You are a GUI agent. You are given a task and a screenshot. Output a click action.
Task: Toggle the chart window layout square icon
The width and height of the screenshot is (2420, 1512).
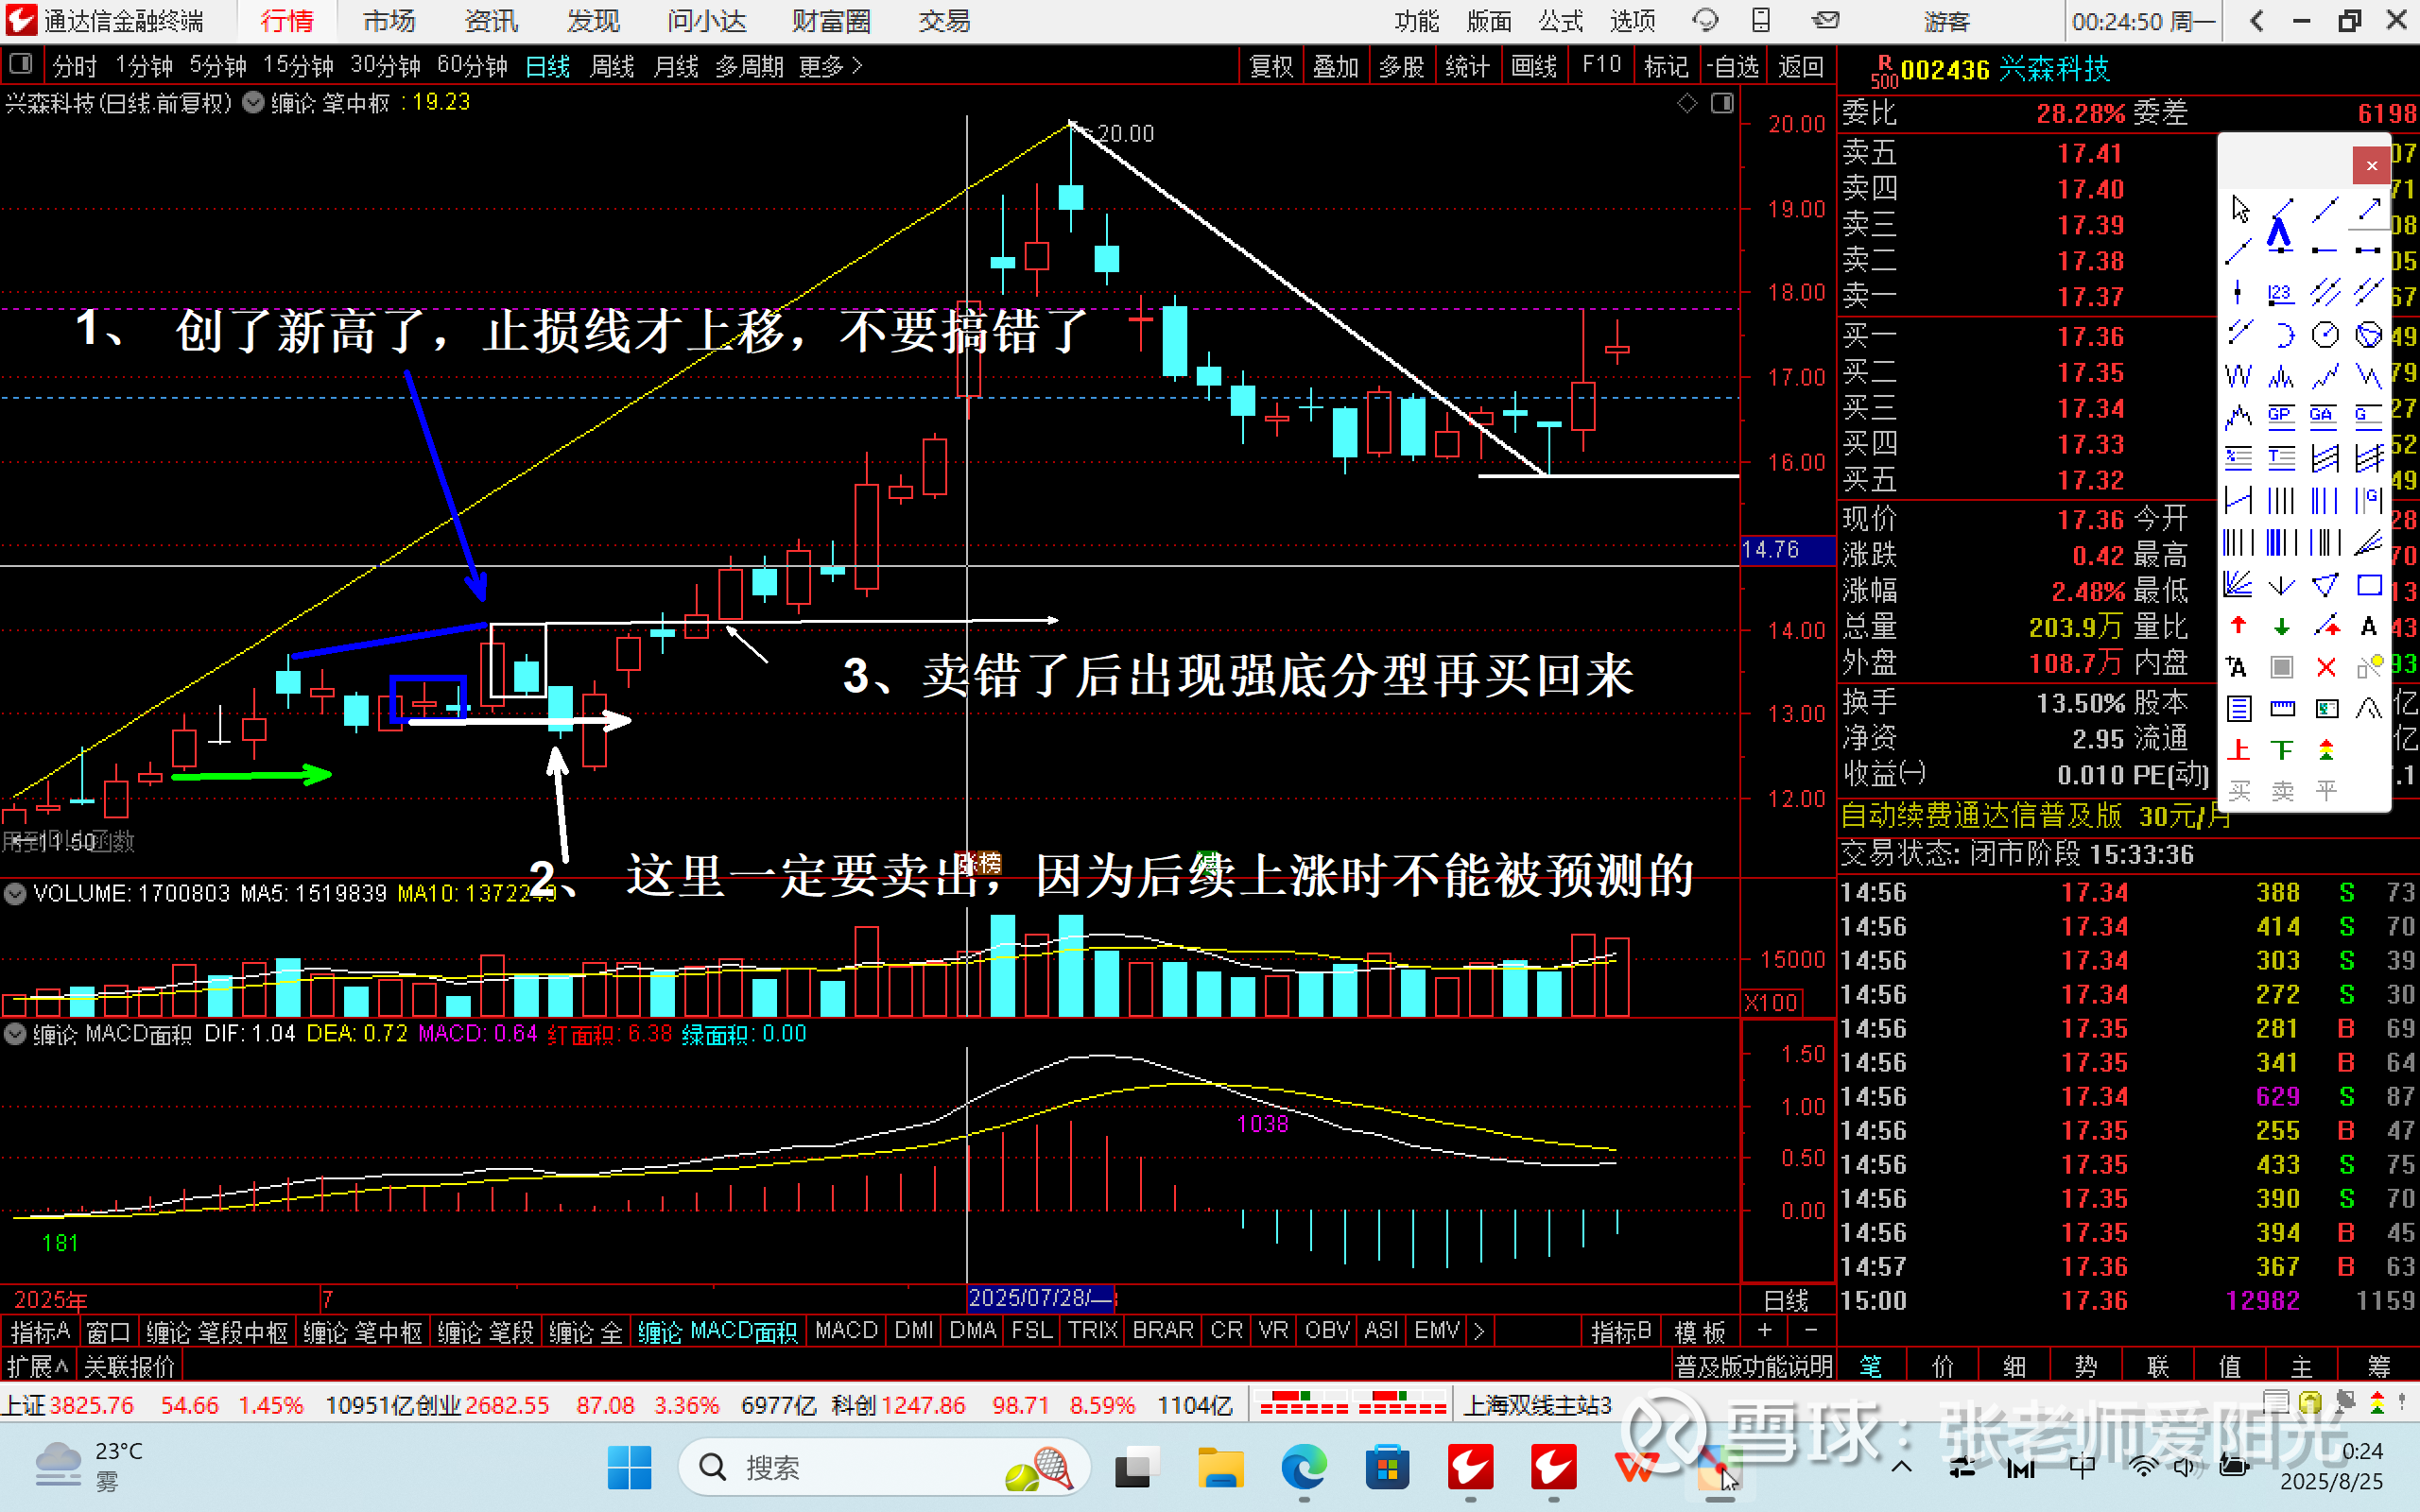[x=1721, y=103]
